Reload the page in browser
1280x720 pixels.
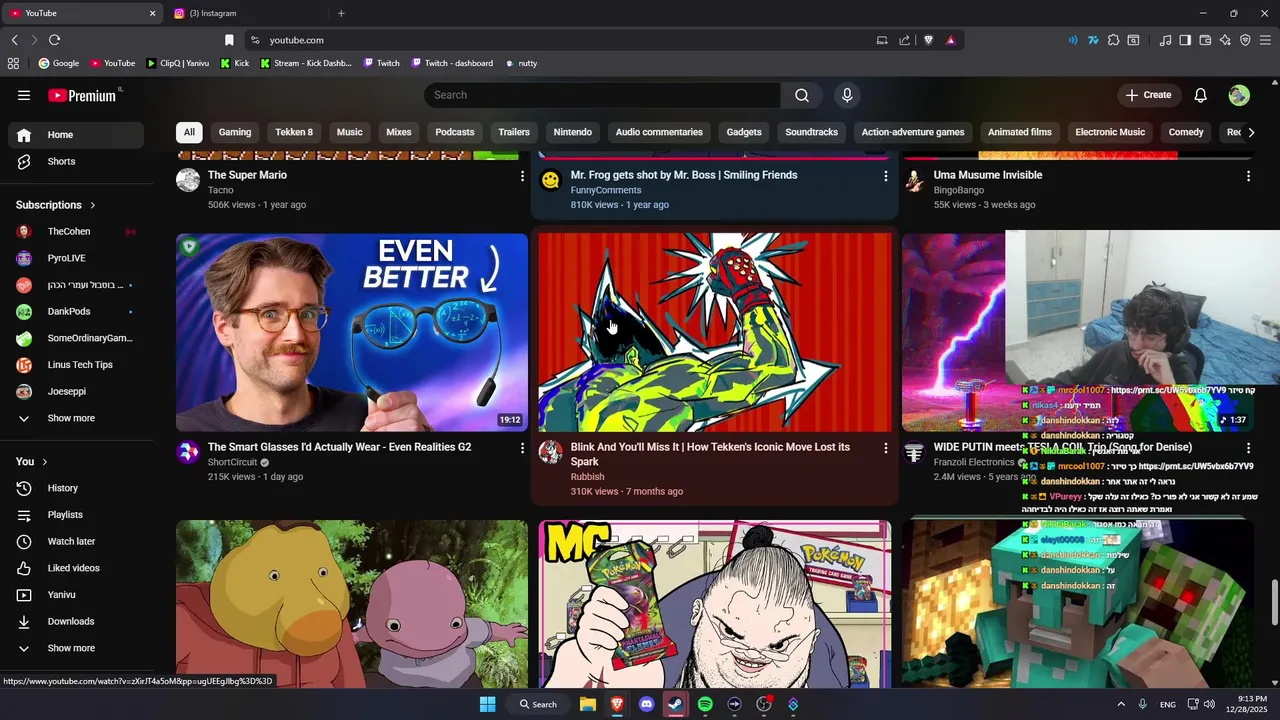[x=54, y=40]
